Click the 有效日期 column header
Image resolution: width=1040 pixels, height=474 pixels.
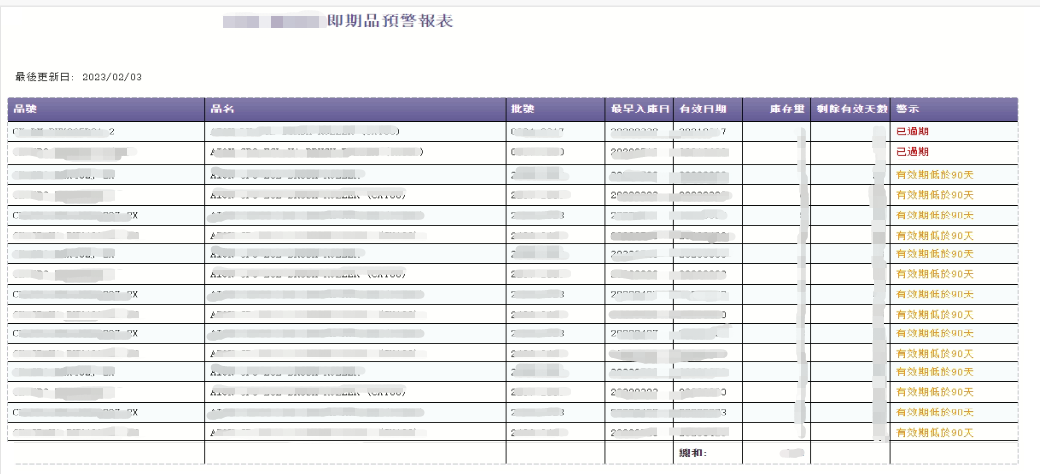pos(702,108)
